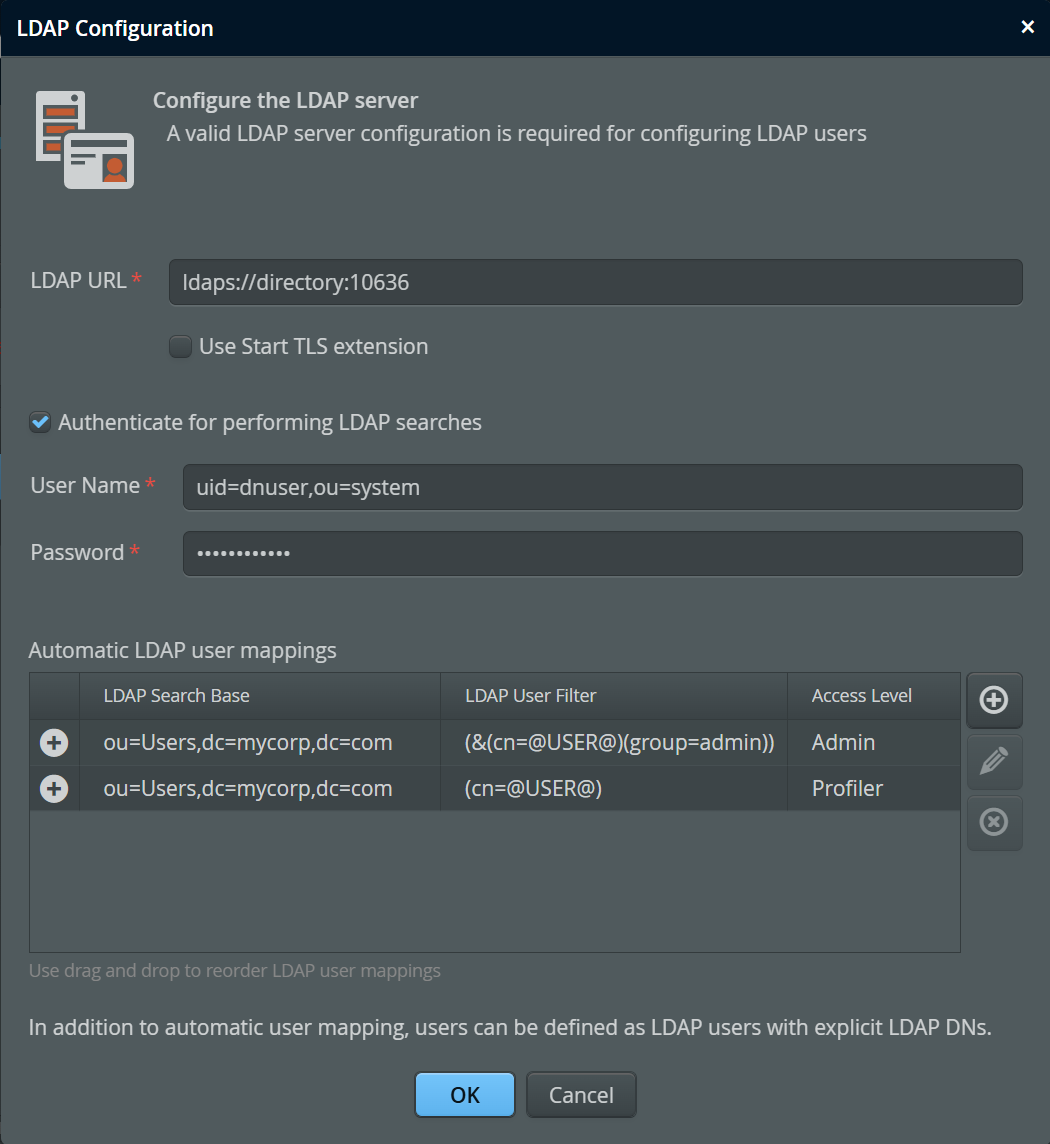Screen dimensions: 1050x1144
Task: Click the add mapping plus icon
Action: tap(994, 700)
